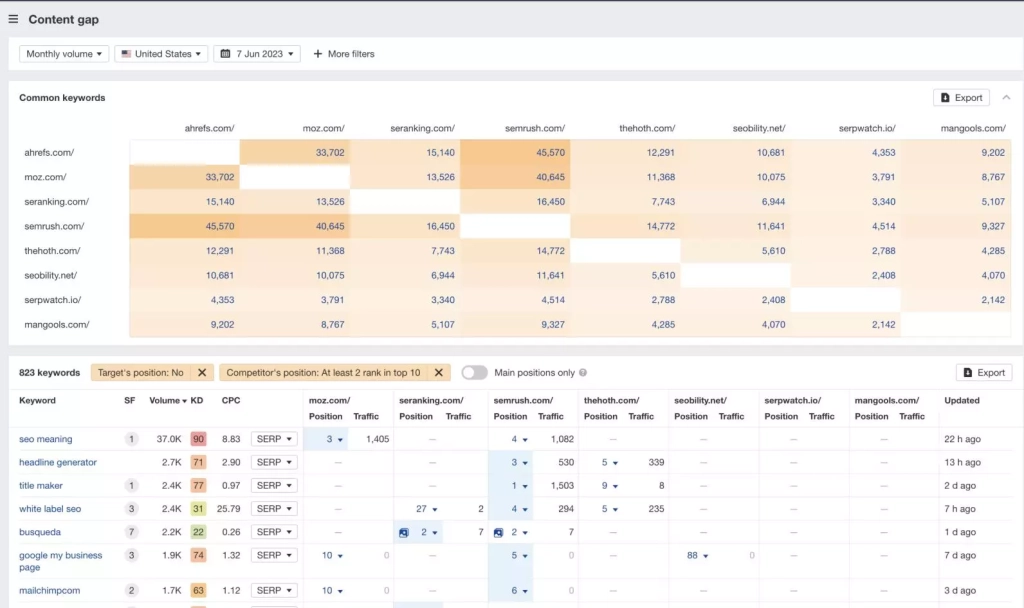The width and height of the screenshot is (1024, 608).
Task: Click 5,610 in thehoth.com row
Action: click(773, 251)
